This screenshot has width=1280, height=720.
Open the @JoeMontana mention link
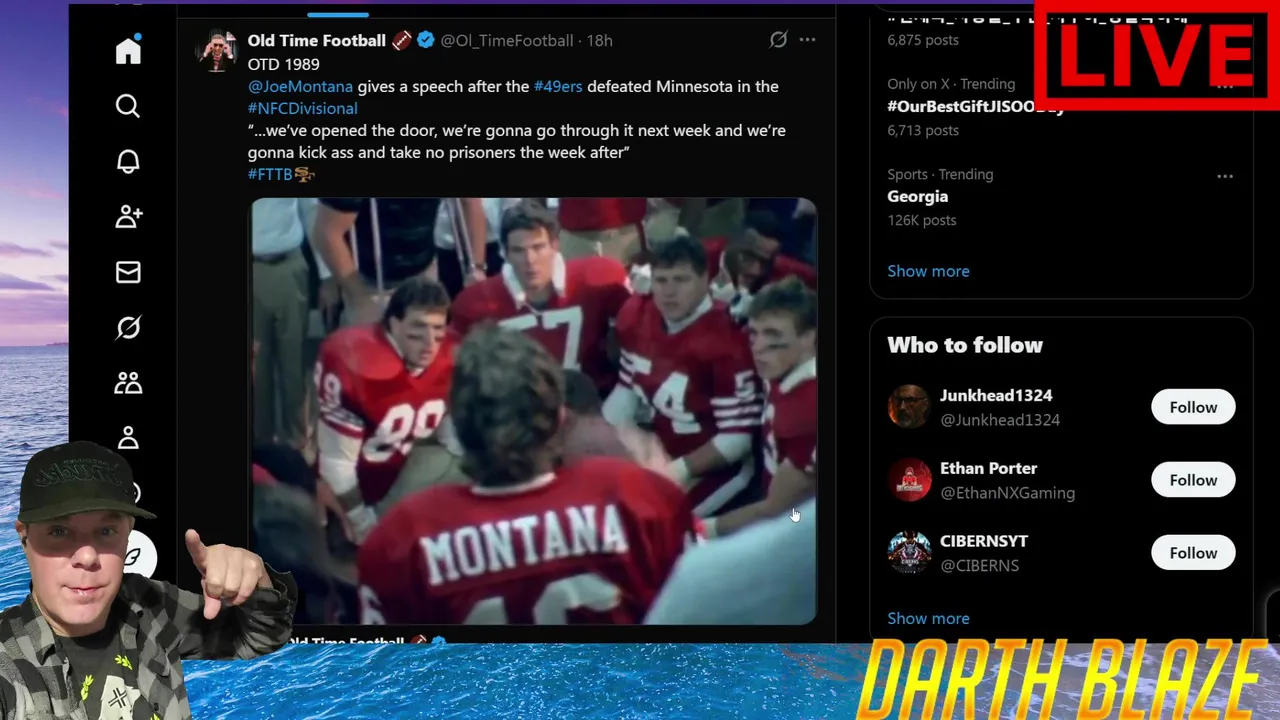point(300,86)
